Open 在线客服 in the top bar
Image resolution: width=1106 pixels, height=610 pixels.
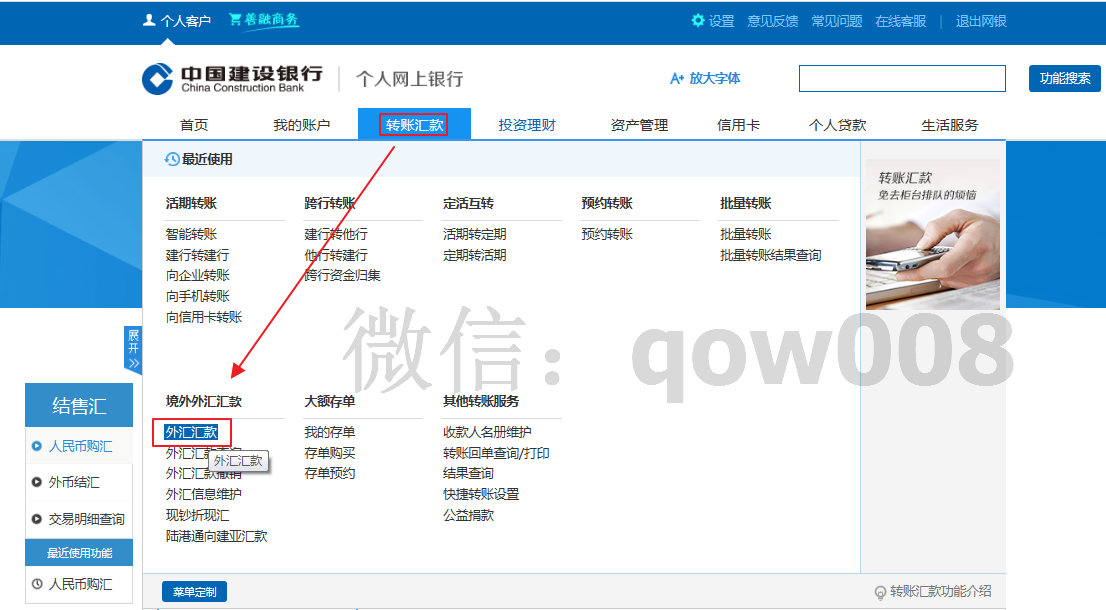click(901, 21)
